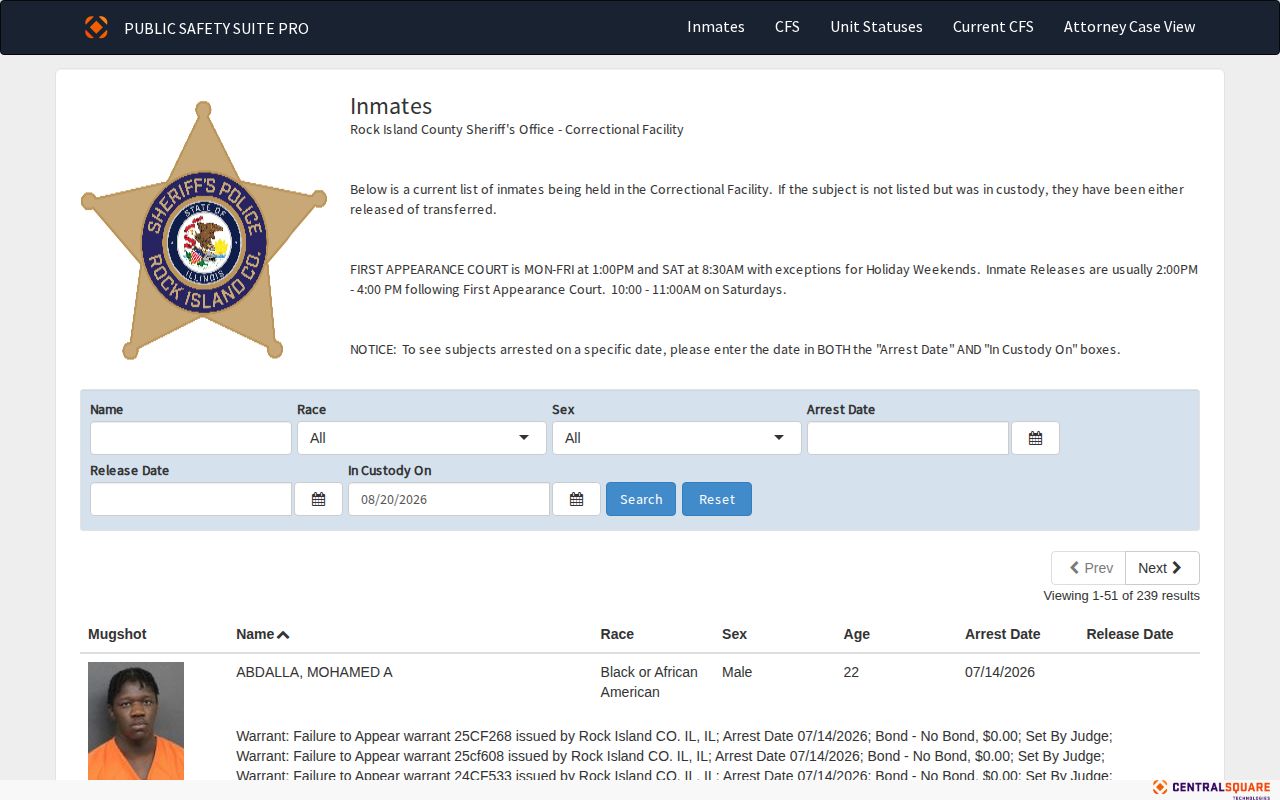Click the Mugshot column header
Image resolution: width=1280 pixels, height=800 pixels.
click(117, 634)
